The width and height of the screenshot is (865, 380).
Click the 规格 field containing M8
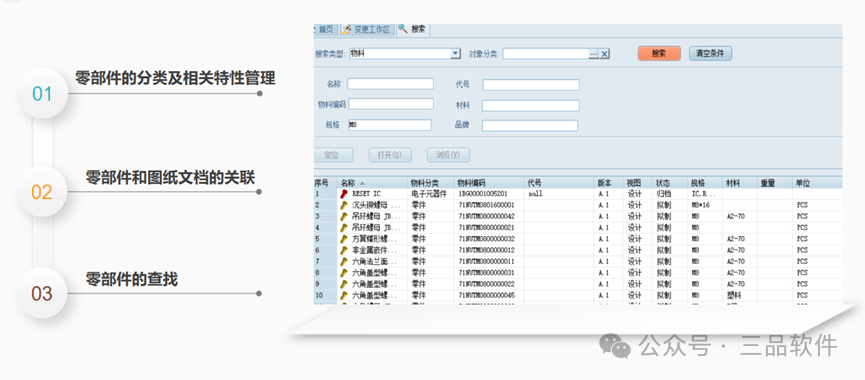click(x=389, y=125)
